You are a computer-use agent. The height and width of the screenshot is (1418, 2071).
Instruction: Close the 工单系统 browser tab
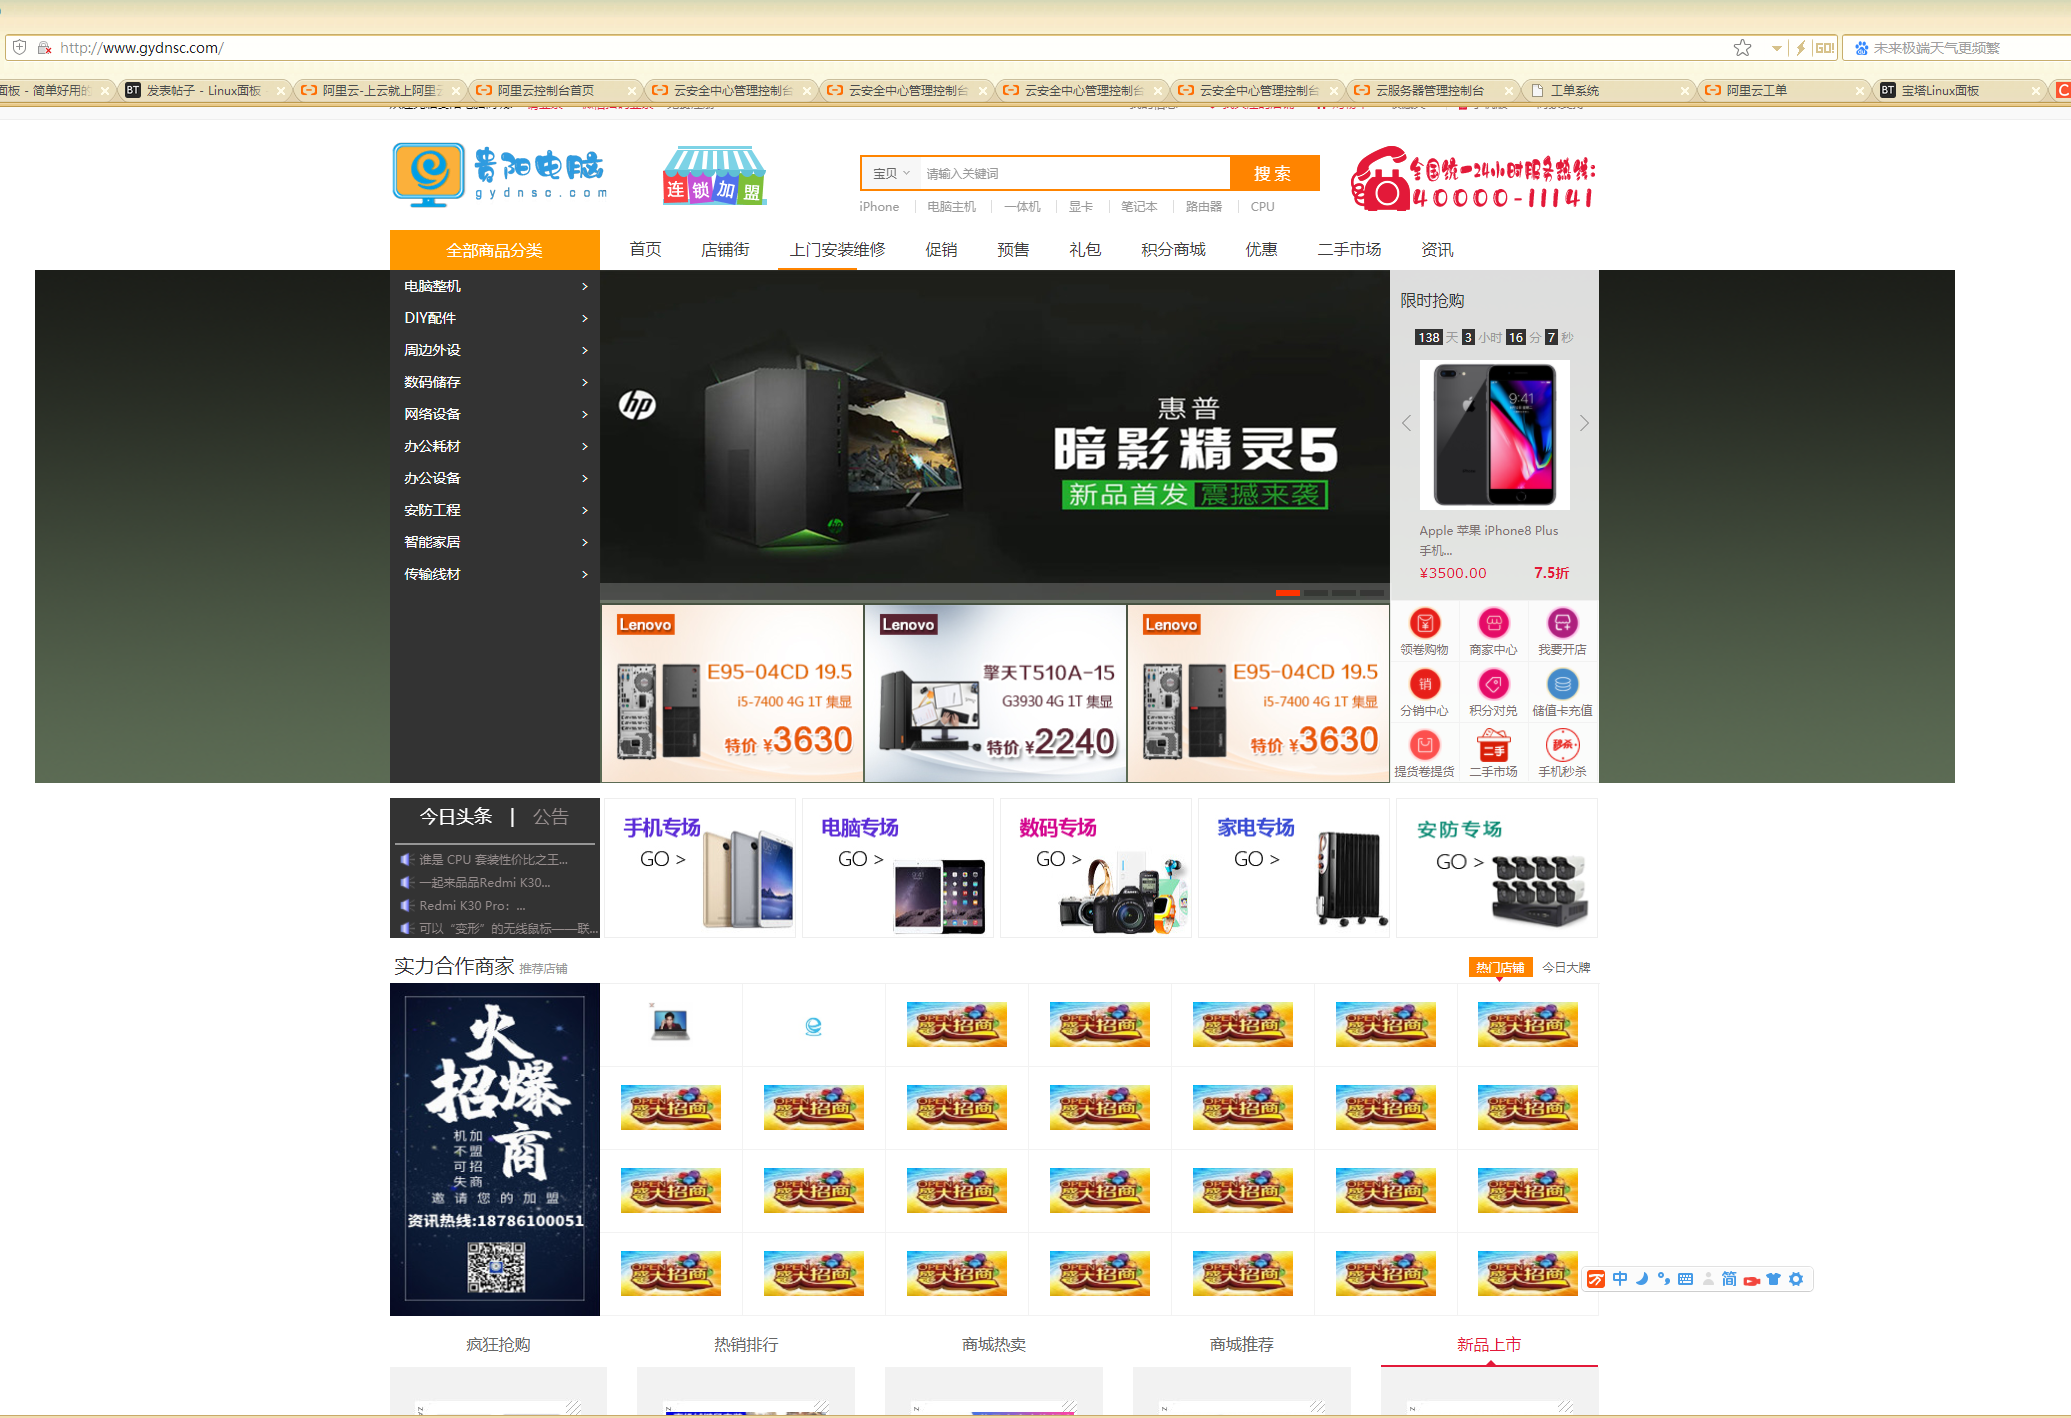[x=1685, y=91]
